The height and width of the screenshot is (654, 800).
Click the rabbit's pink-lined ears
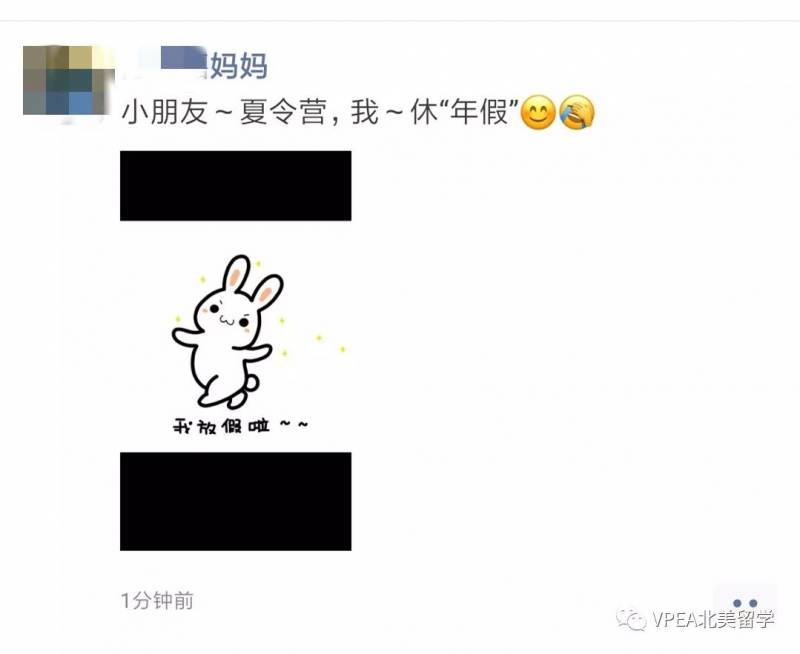point(253,280)
